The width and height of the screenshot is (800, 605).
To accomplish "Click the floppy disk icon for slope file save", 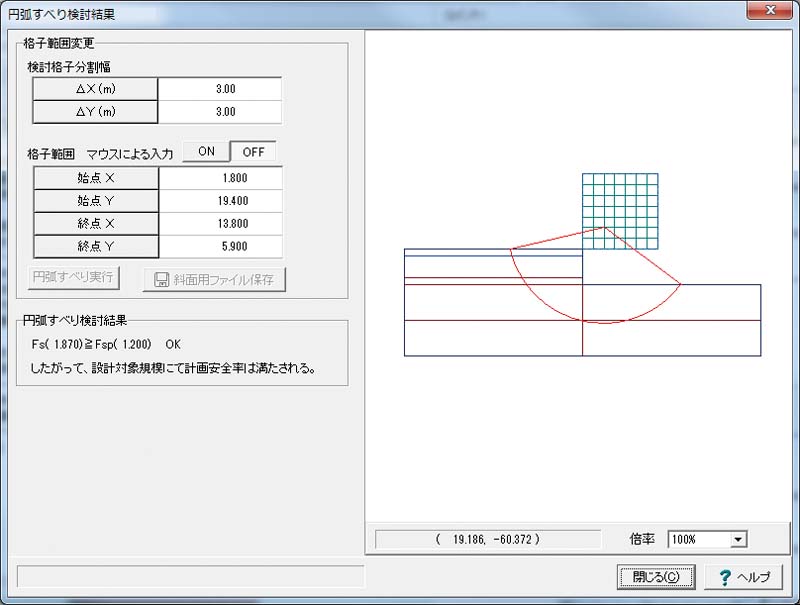I will tap(161, 280).
